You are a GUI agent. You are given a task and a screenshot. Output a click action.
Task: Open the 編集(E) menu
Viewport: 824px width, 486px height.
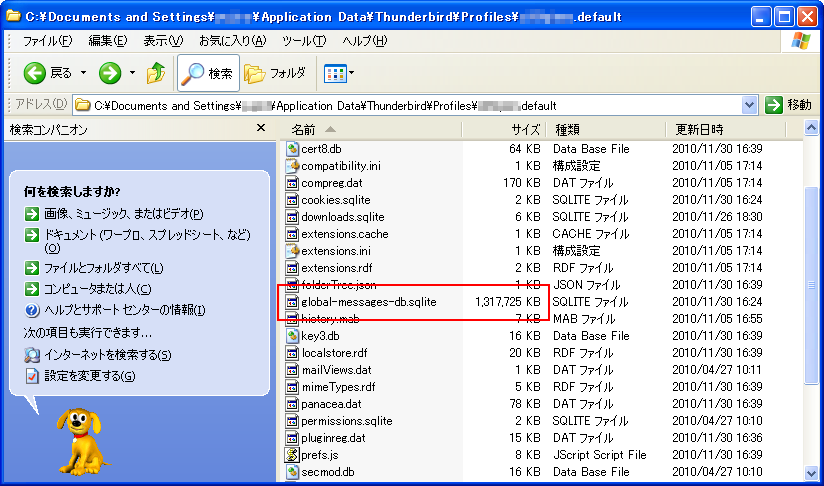(108, 40)
